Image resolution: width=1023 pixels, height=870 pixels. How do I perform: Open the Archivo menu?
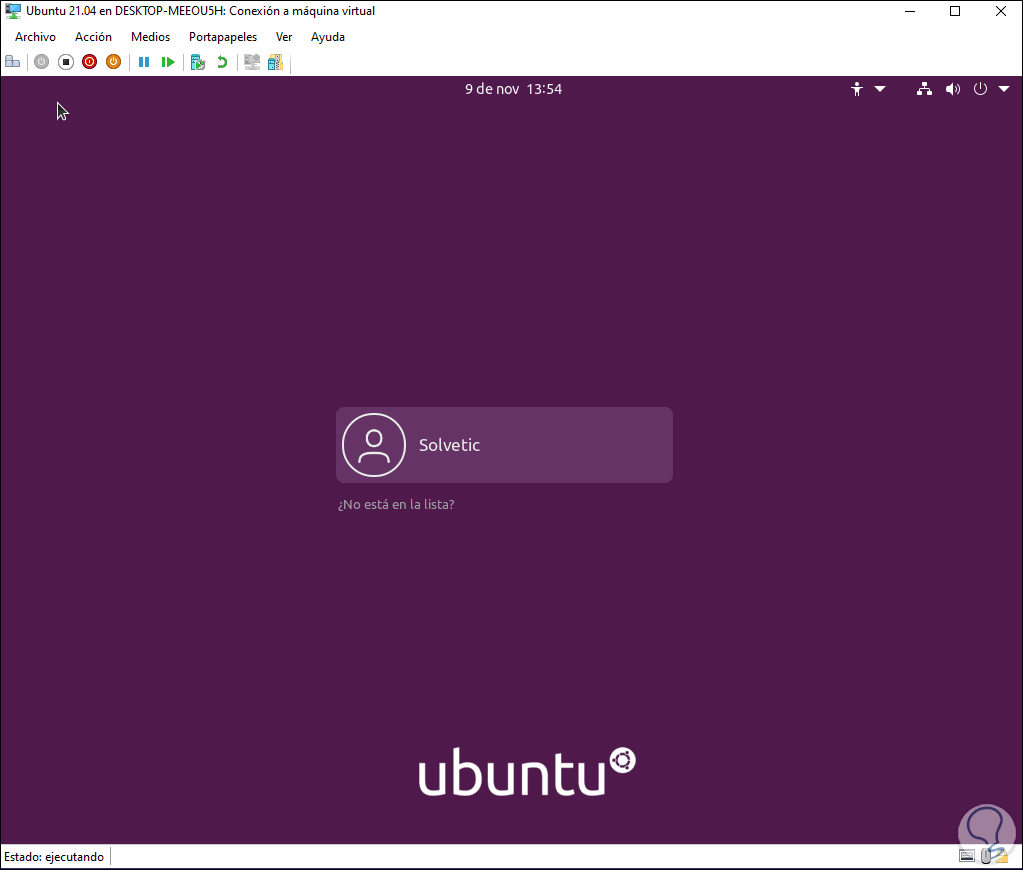pyautogui.click(x=35, y=37)
